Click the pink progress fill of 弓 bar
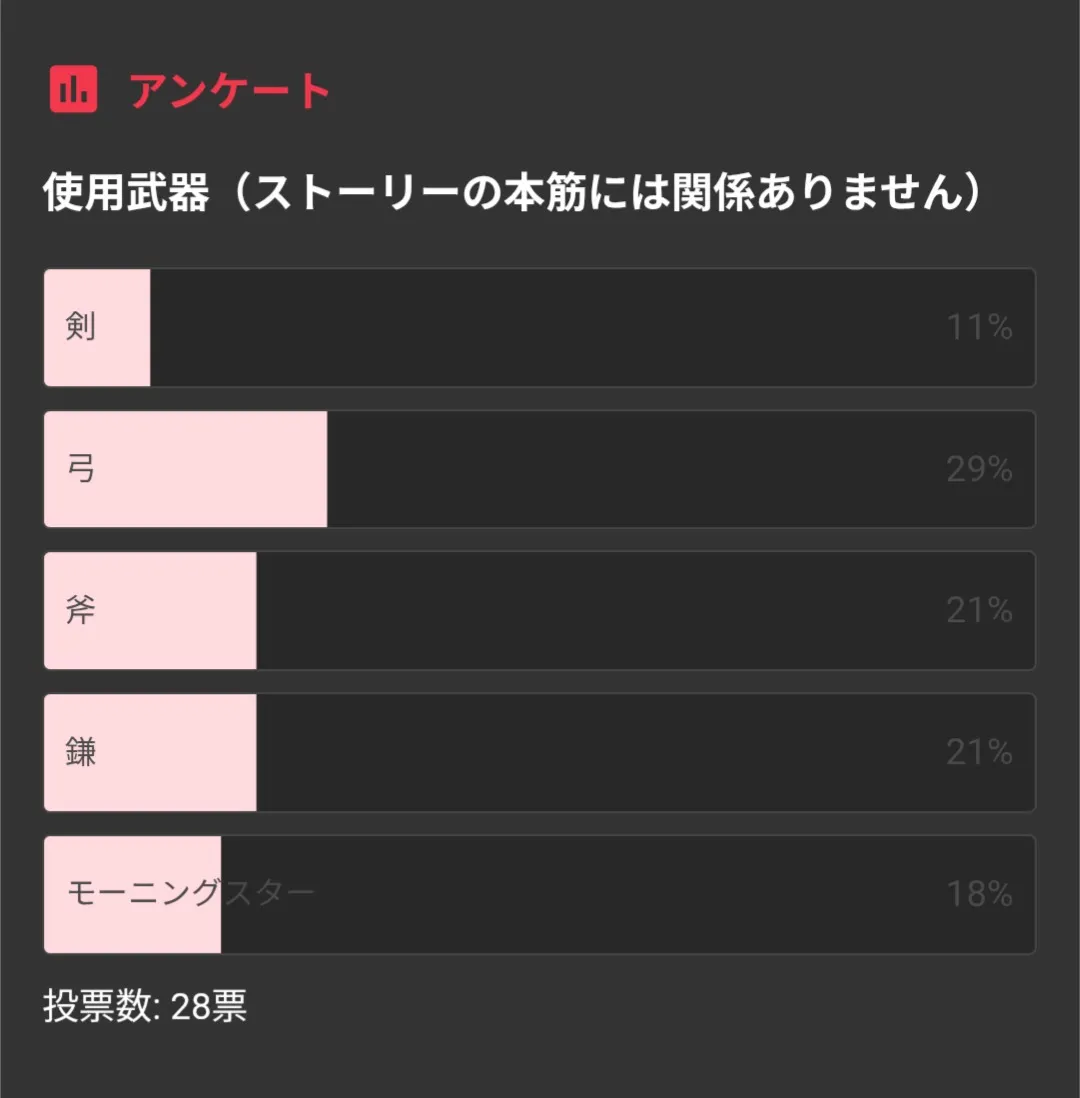 pos(220,469)
